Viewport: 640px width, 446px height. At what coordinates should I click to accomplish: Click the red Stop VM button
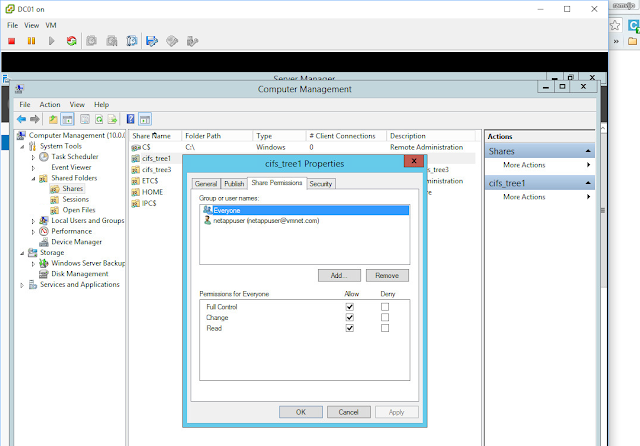pyautogui.click(x=11, y=41)
